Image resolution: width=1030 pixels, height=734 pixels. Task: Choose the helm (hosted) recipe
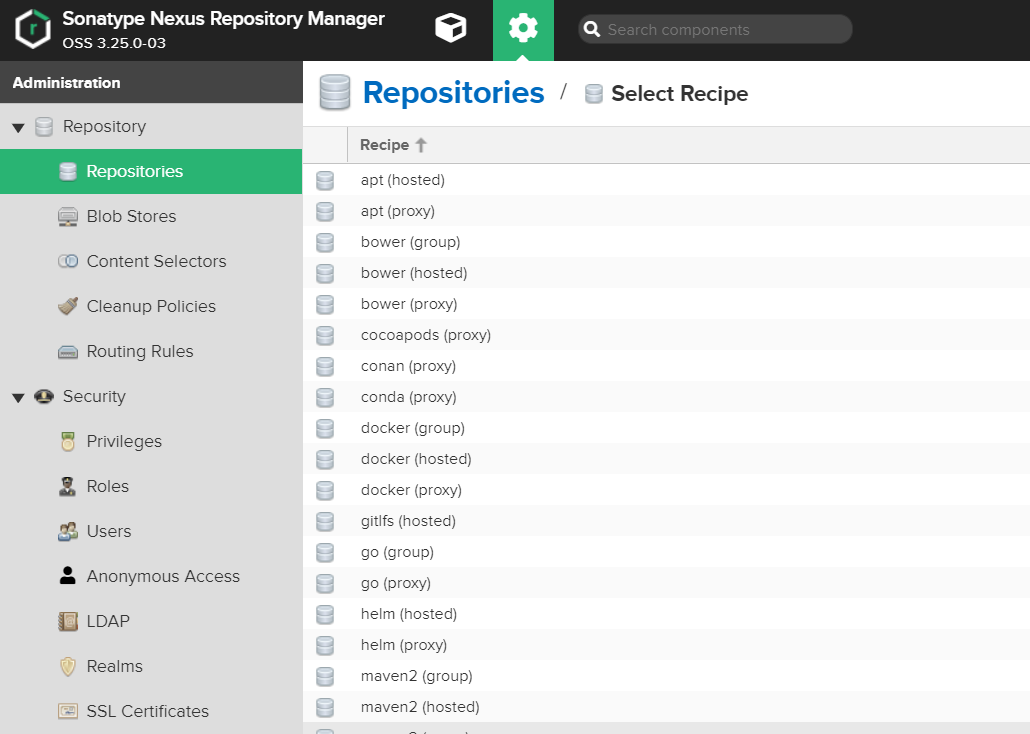click(x=666, y=614)
